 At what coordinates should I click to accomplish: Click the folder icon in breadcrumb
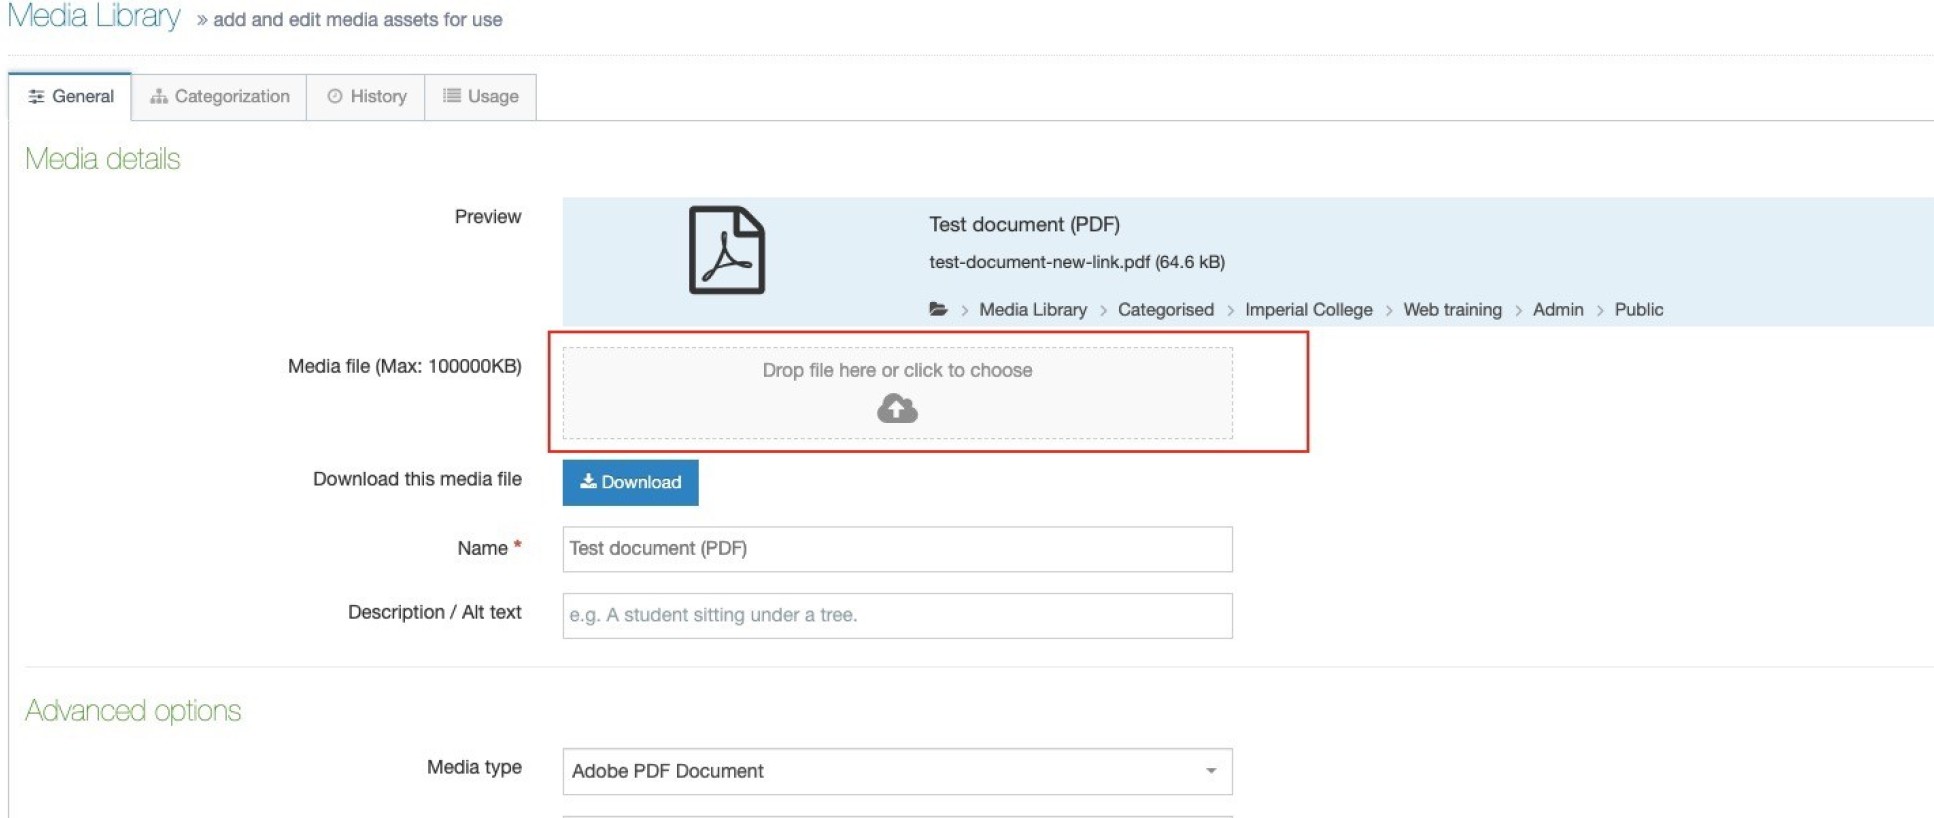pos(938,309)
